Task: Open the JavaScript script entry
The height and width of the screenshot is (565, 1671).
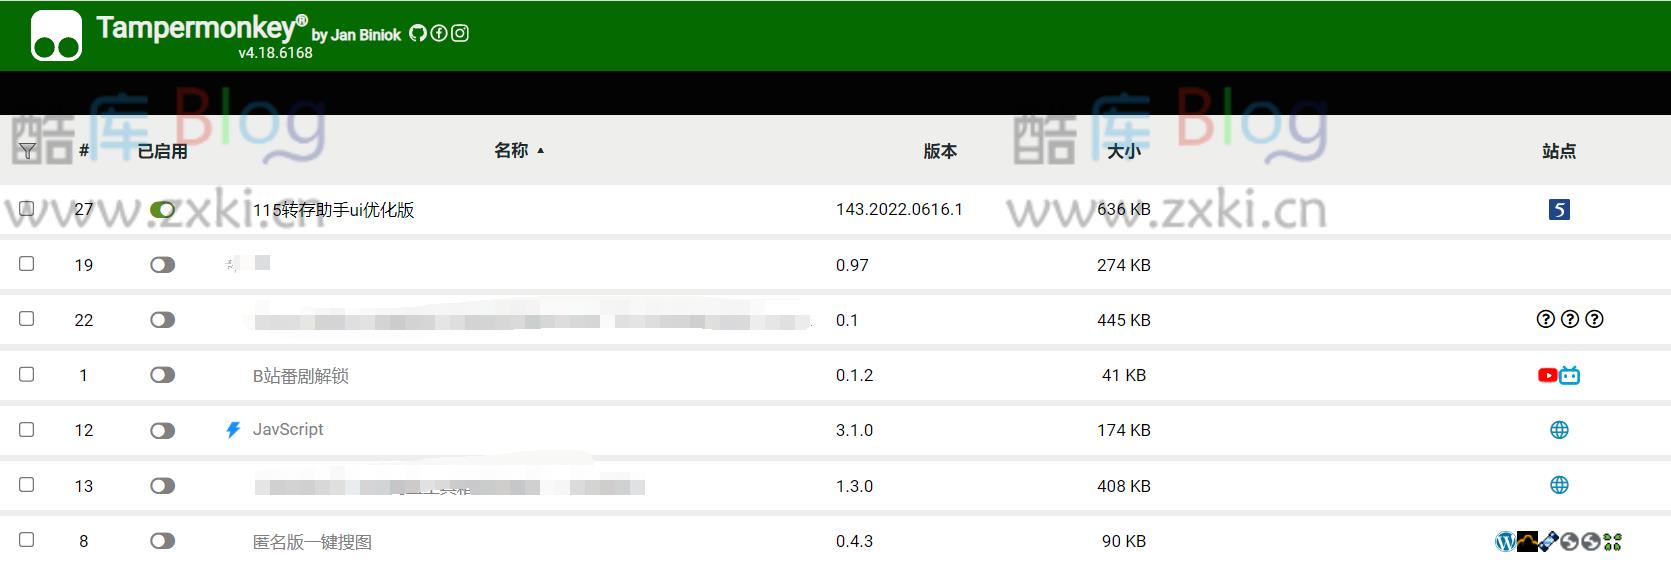Action: tap(288, 429)
